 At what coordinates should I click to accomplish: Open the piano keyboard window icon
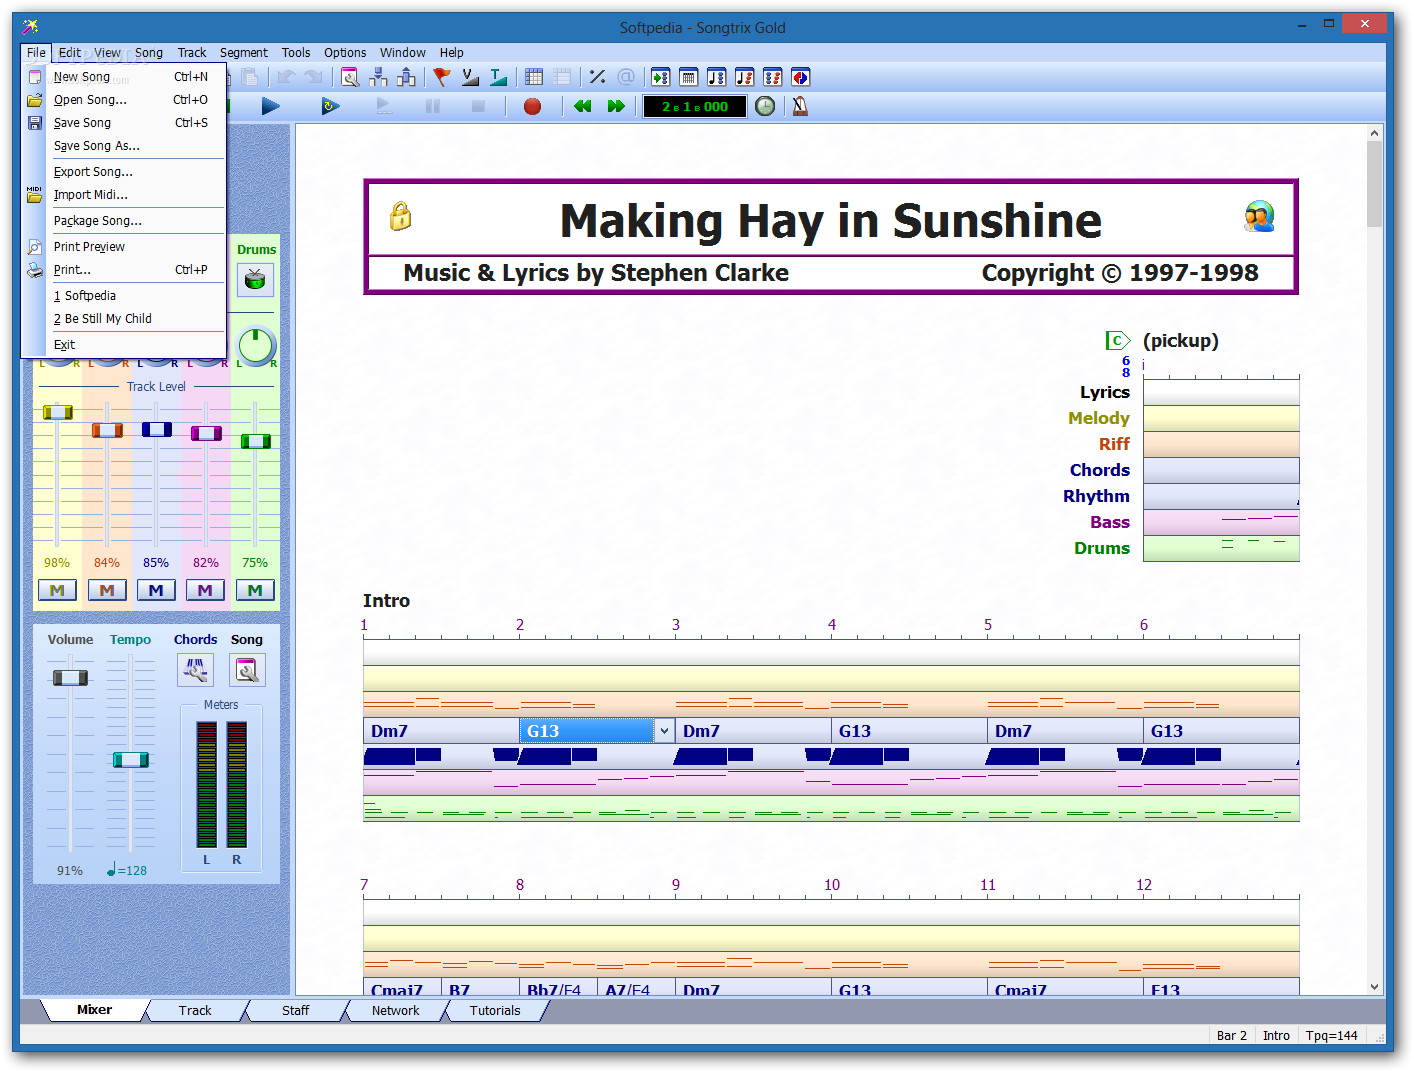689,77
